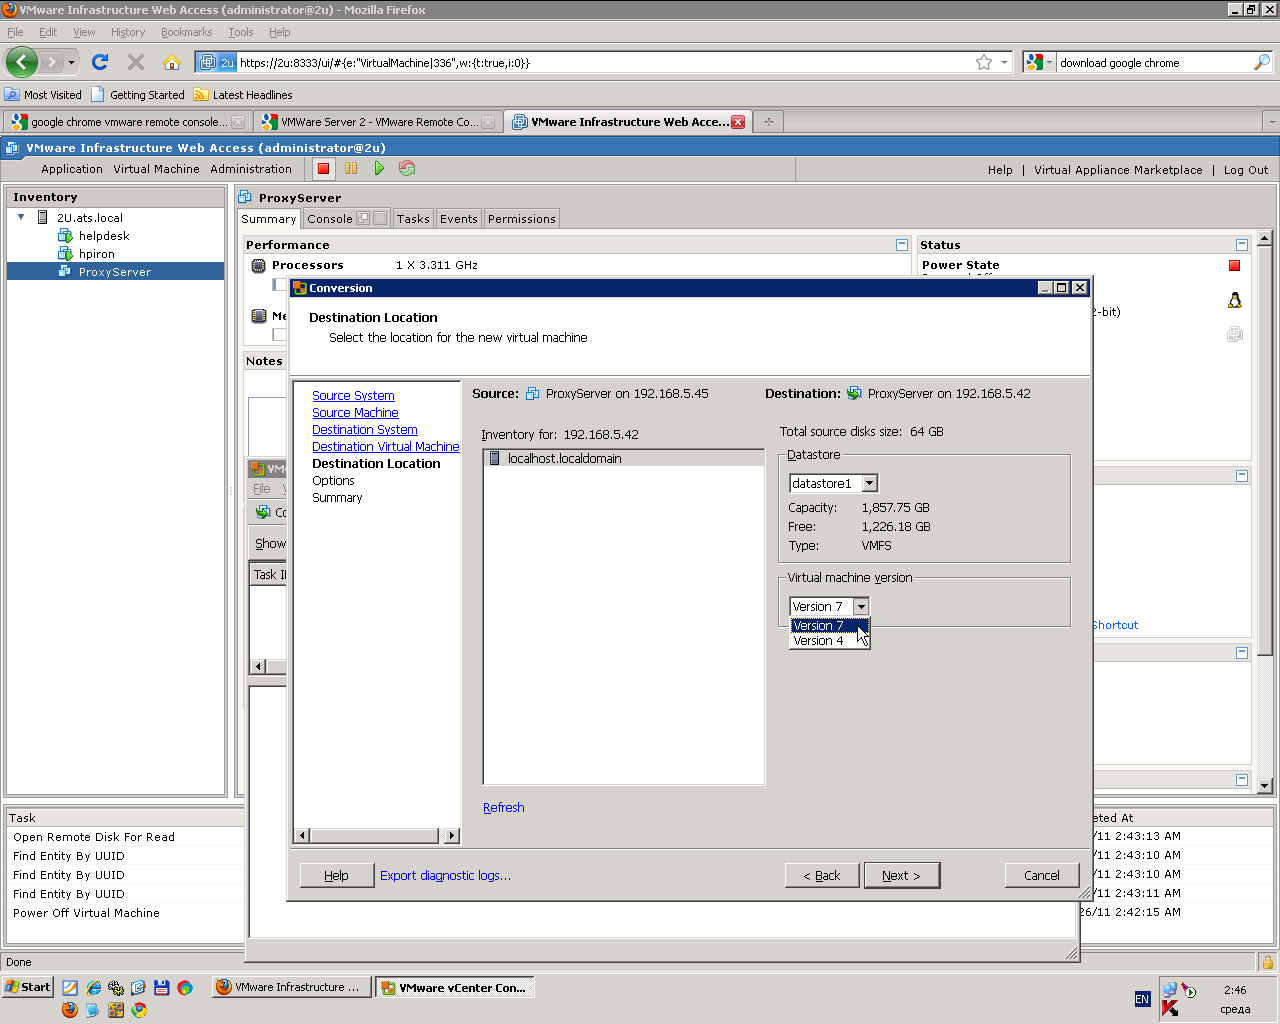Click the down arrow of the page scrollbar
Screen dimensions: 1280x1024
pyautogui.click(x=1265, y=786)
